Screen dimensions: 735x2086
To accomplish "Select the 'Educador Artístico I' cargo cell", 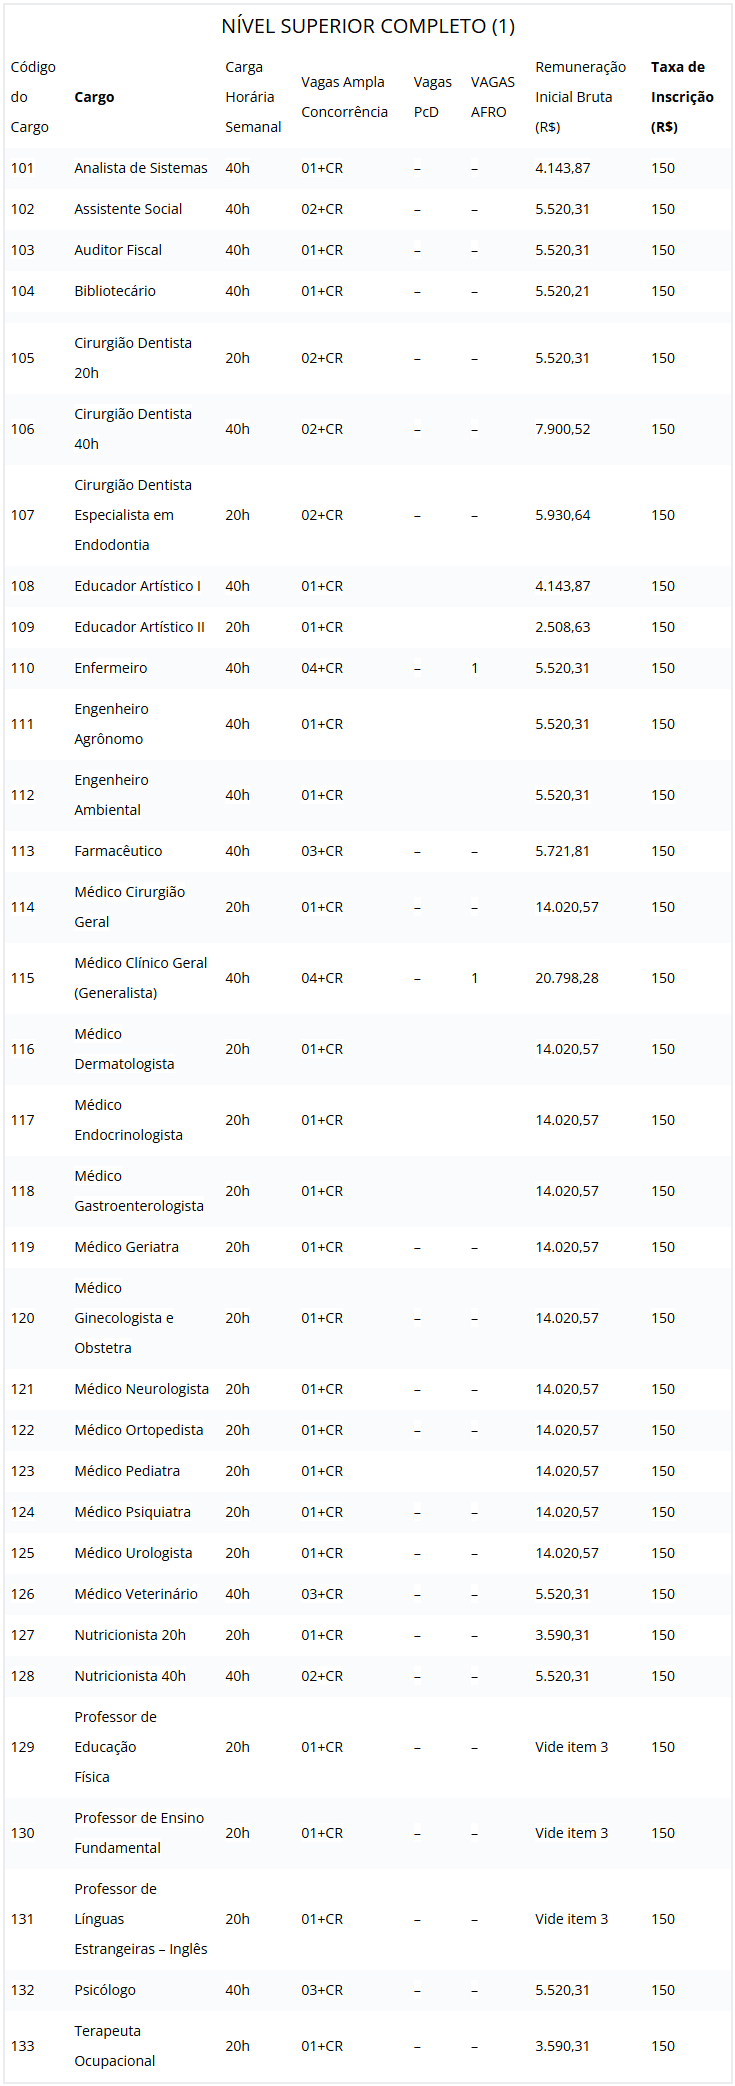I will [x=137, y=586].
